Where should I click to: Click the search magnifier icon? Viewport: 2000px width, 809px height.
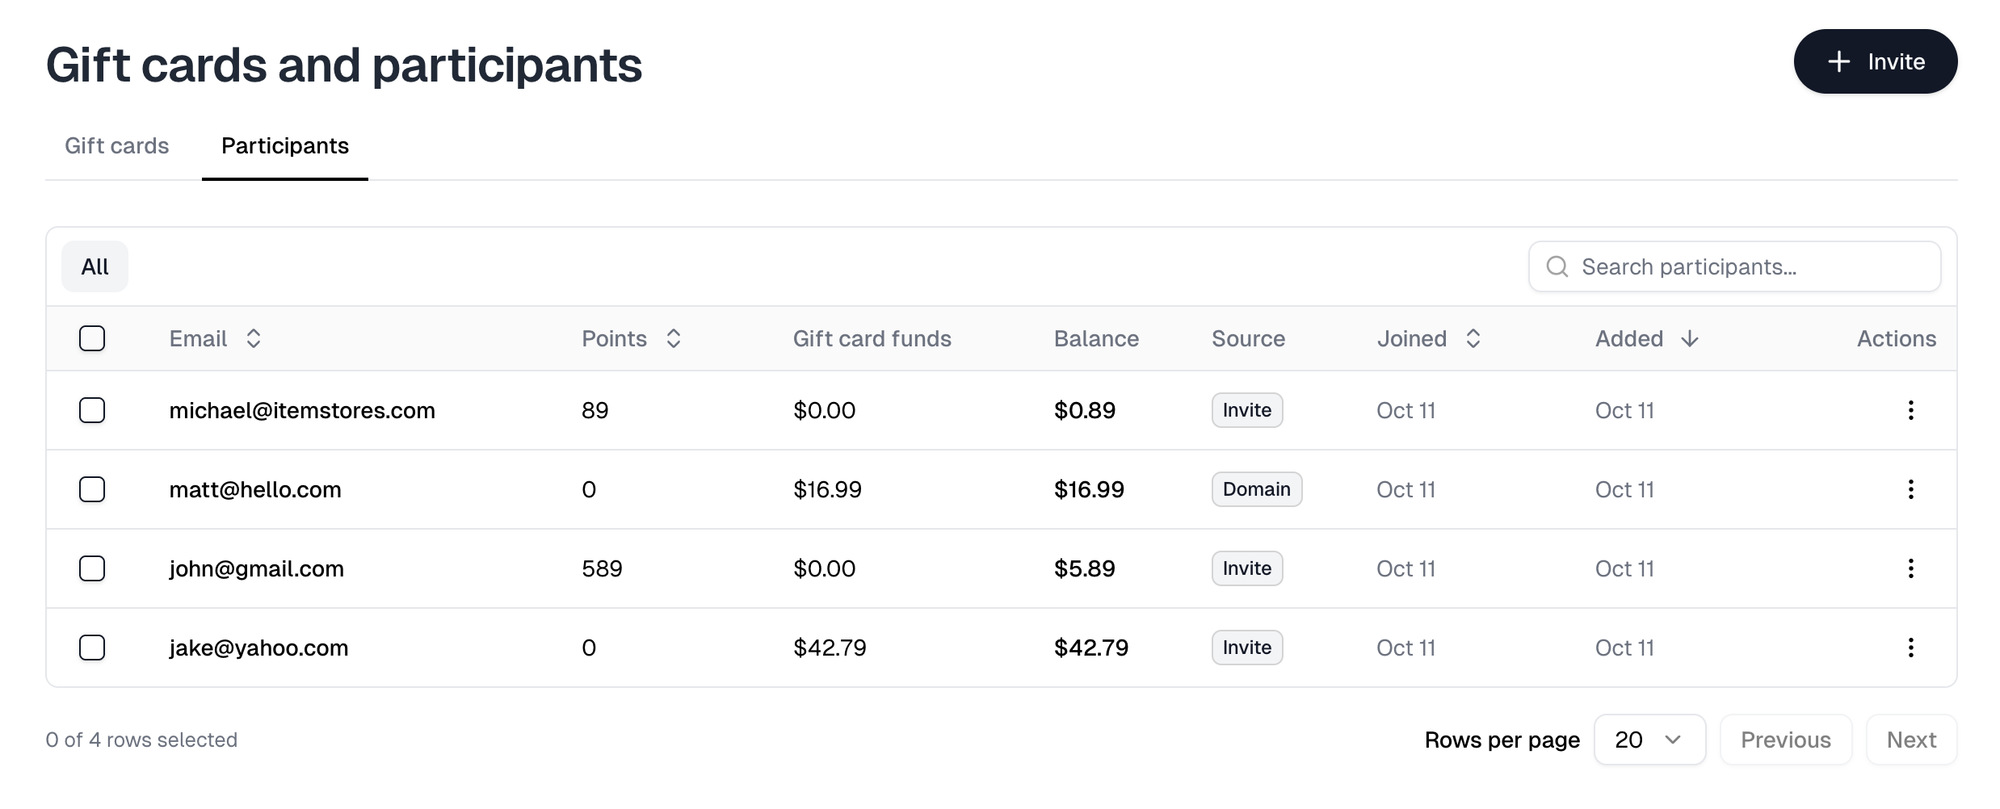1557,266
